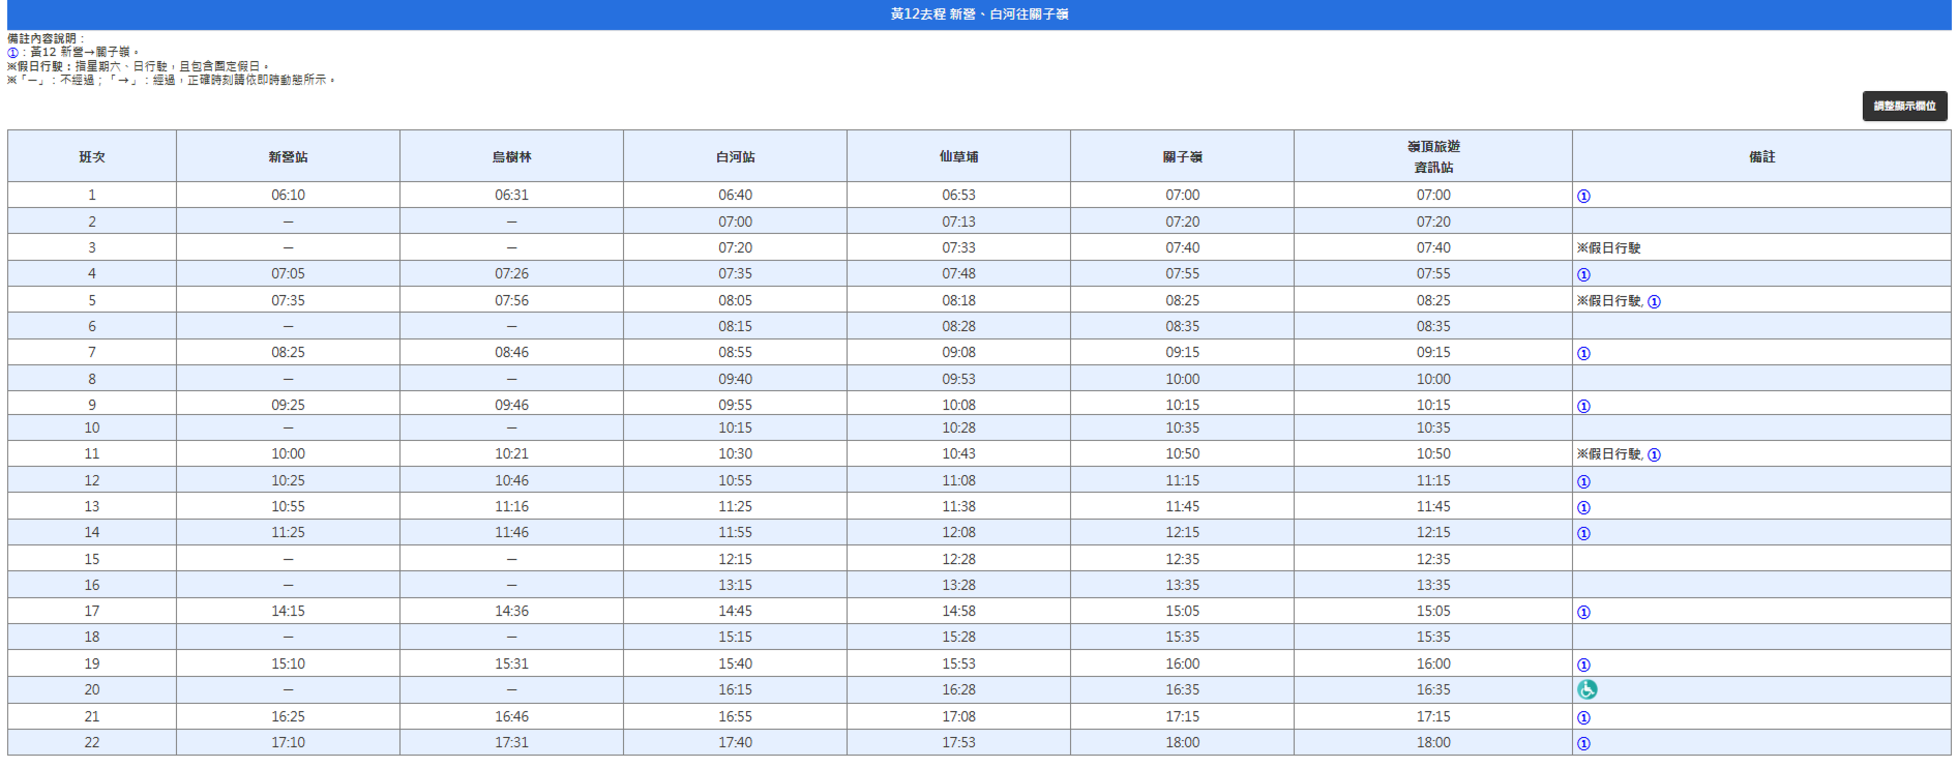Click the ① note icon in trip 14 row
1958x768 pixels.
pyautogui.click(x=1583, y=533)
